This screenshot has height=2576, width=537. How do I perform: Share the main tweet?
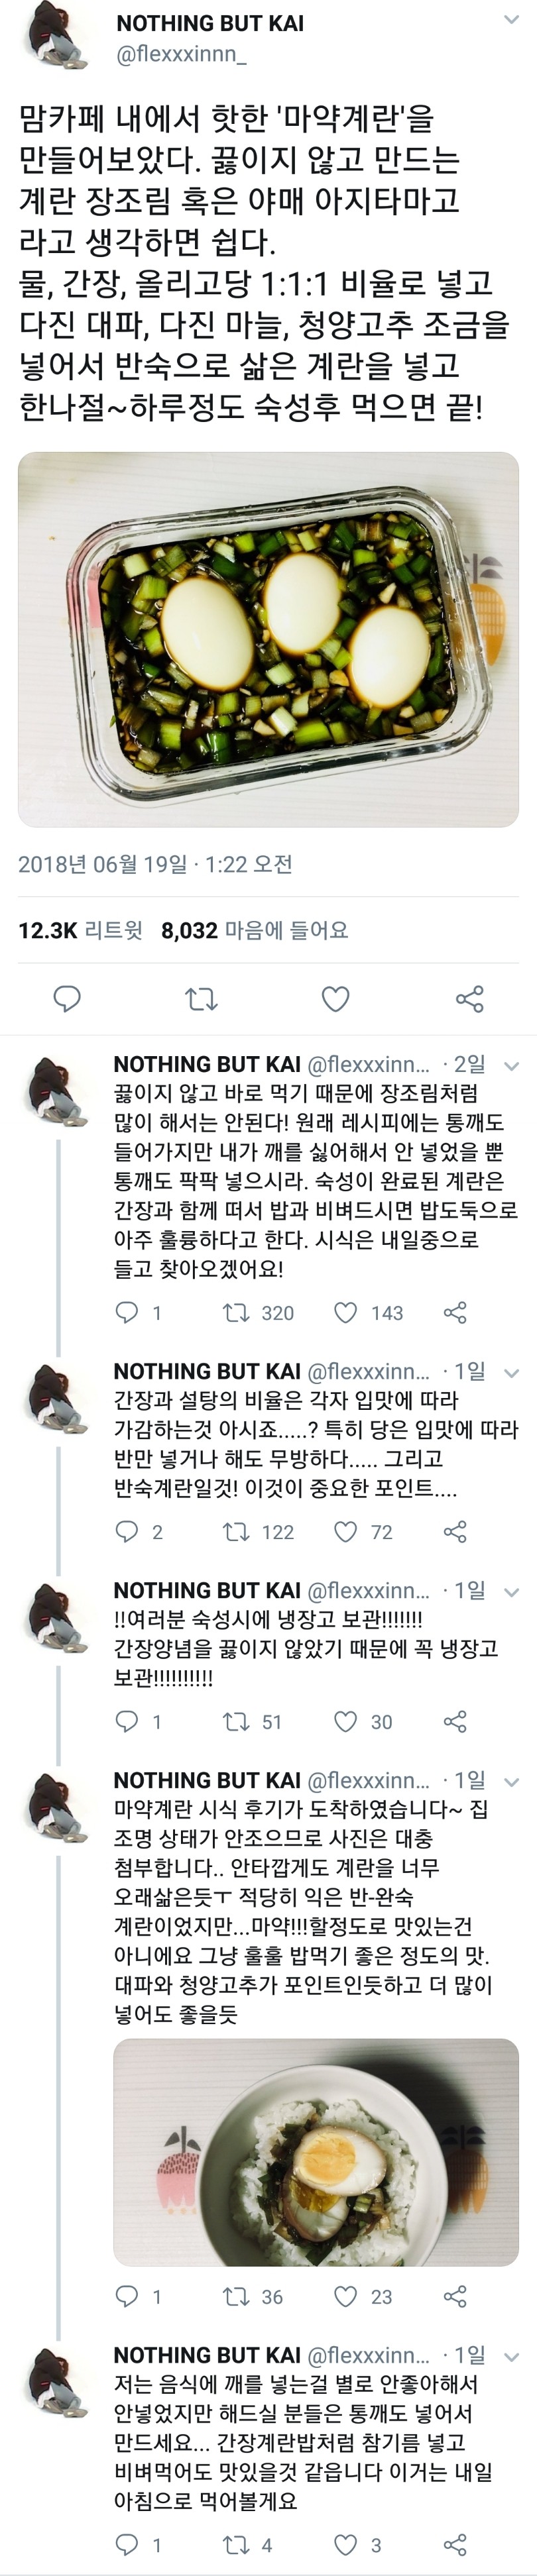click(469, 998)
